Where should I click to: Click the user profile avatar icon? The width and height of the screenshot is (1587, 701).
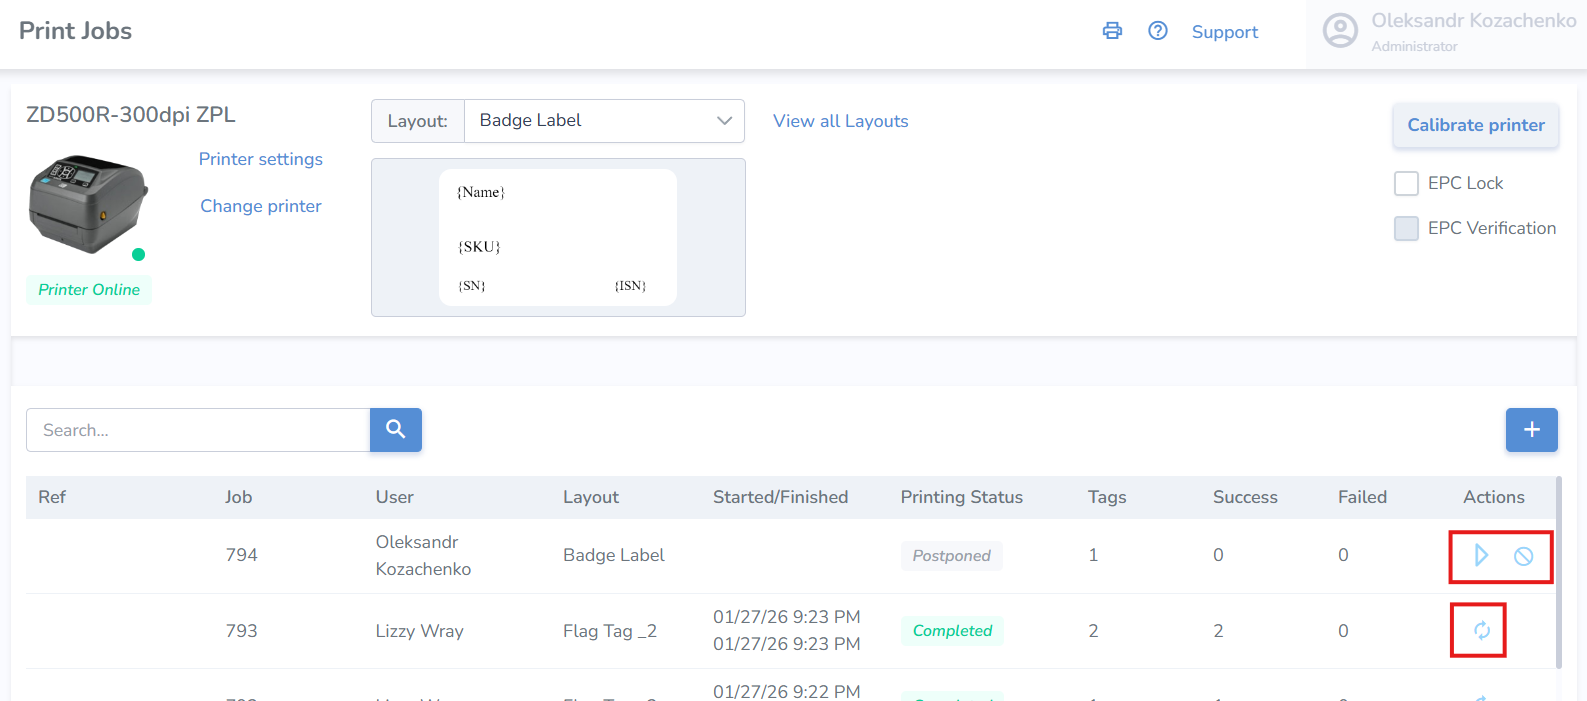1340,31
